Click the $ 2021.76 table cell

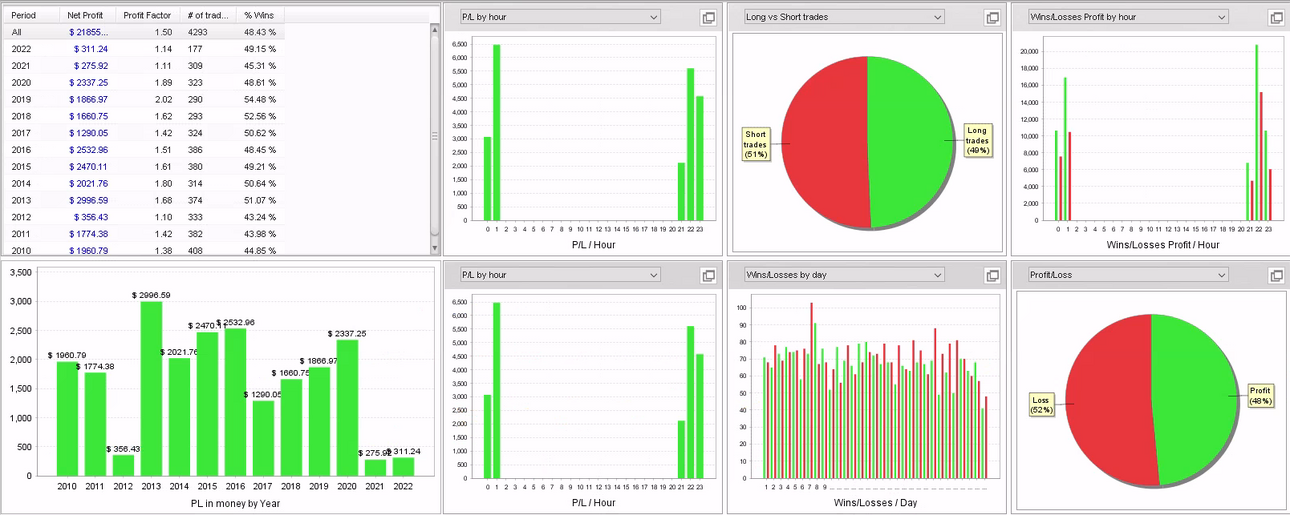tap(88, 184)
